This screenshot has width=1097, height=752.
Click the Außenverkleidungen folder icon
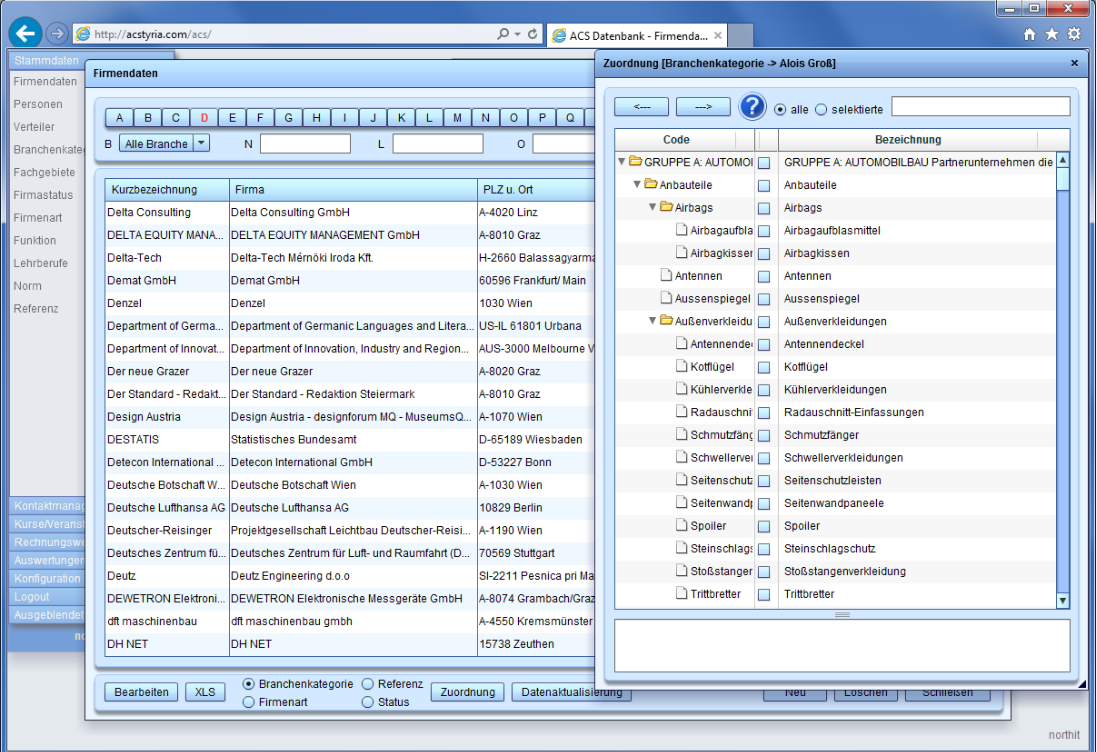point(666,320)
